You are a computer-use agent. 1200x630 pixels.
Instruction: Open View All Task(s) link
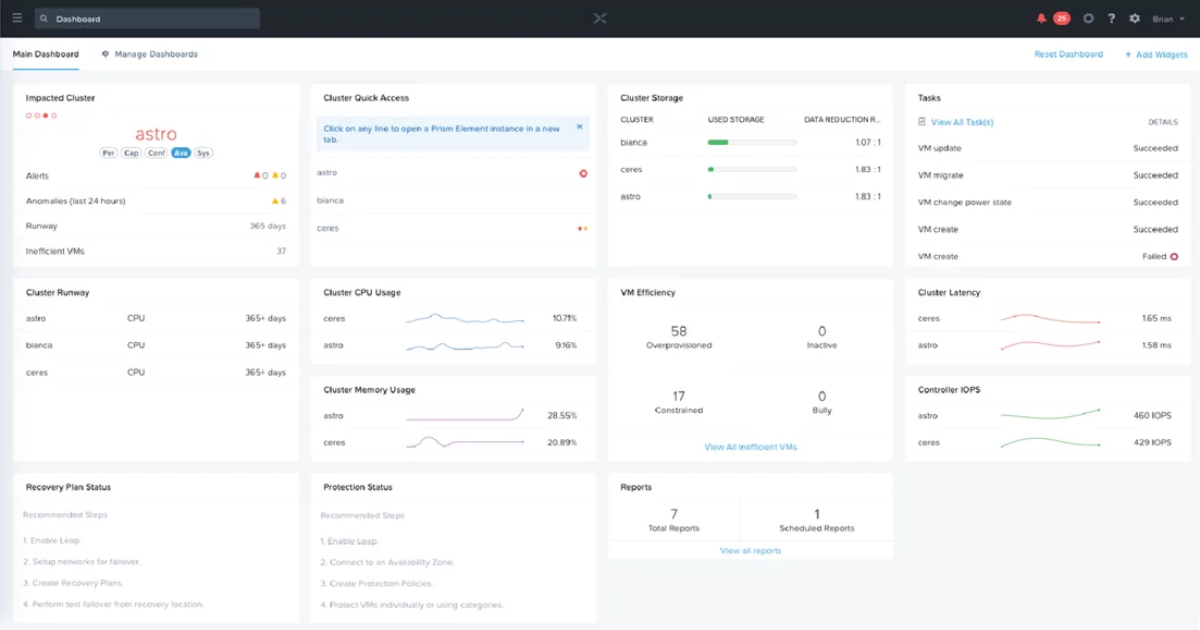point(962,122)
